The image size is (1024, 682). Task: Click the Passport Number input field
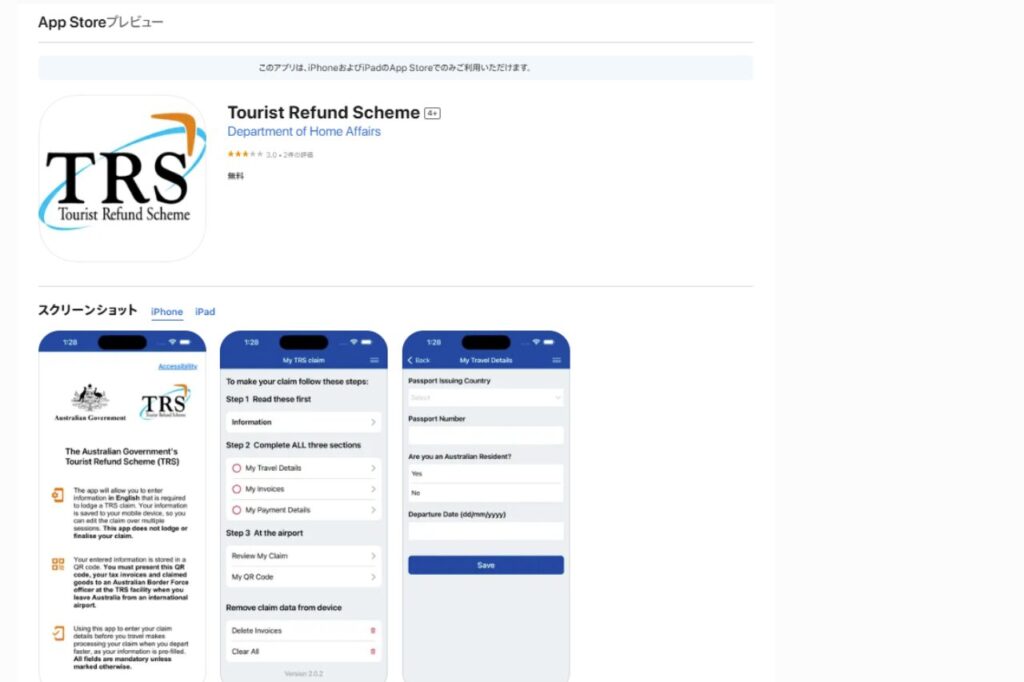coord(486,435)
